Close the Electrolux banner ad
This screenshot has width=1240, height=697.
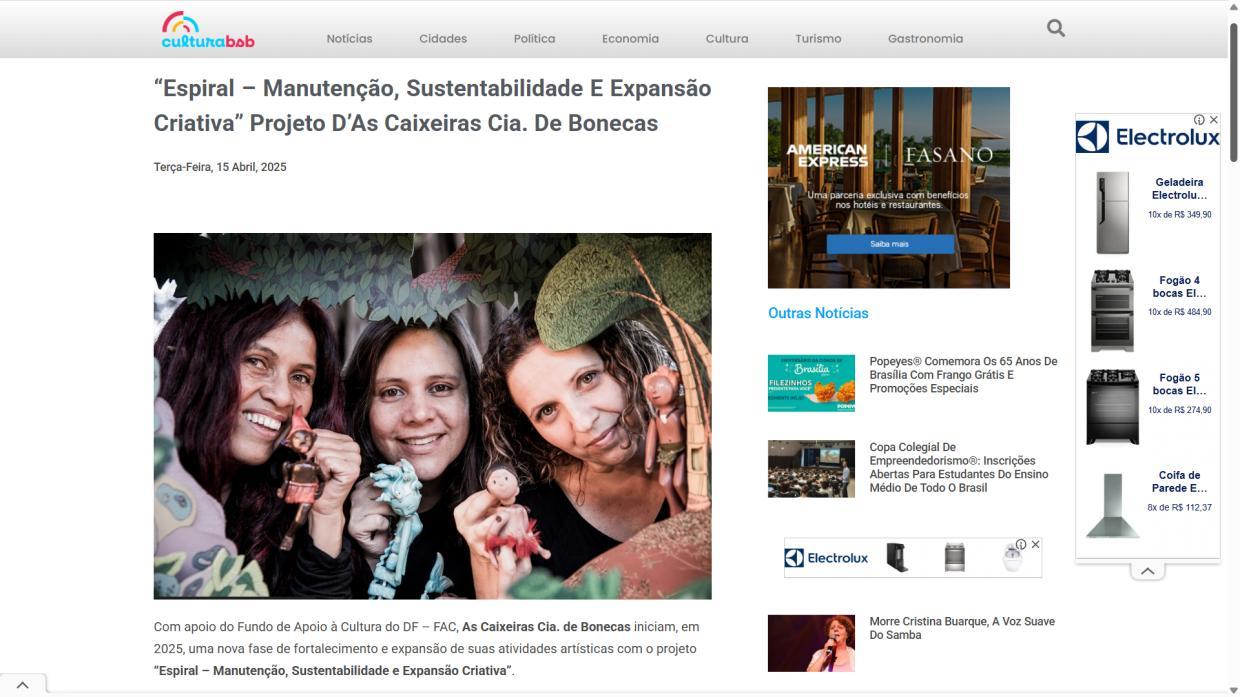click(1035, 544)
